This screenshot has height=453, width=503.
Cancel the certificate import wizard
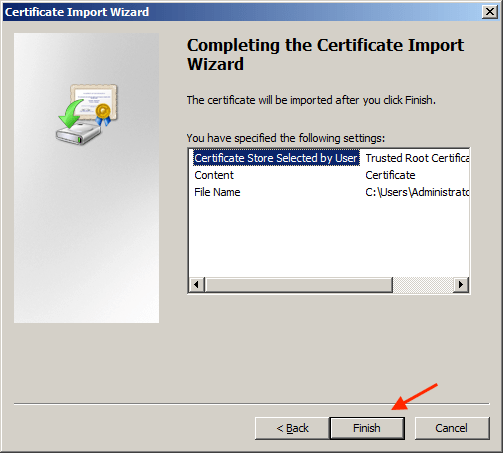click(452, 428)
